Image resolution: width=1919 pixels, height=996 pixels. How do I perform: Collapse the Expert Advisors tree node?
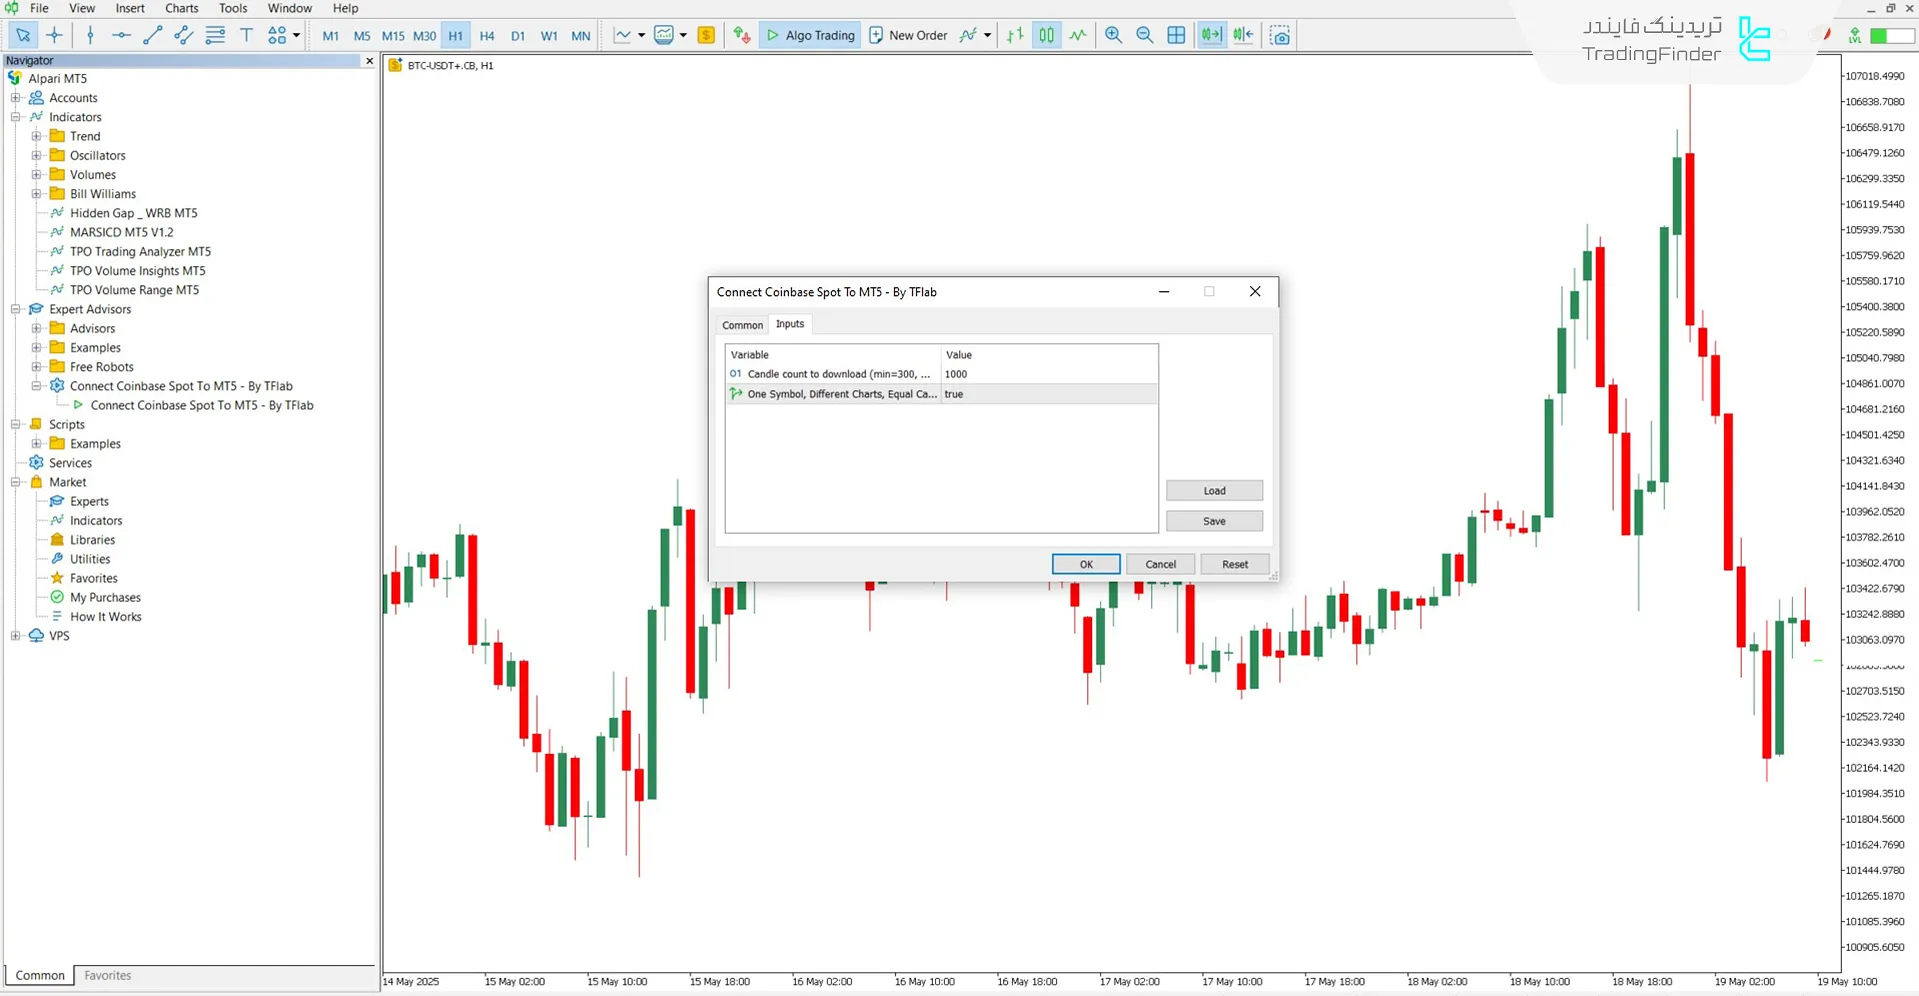click(16, 309)
